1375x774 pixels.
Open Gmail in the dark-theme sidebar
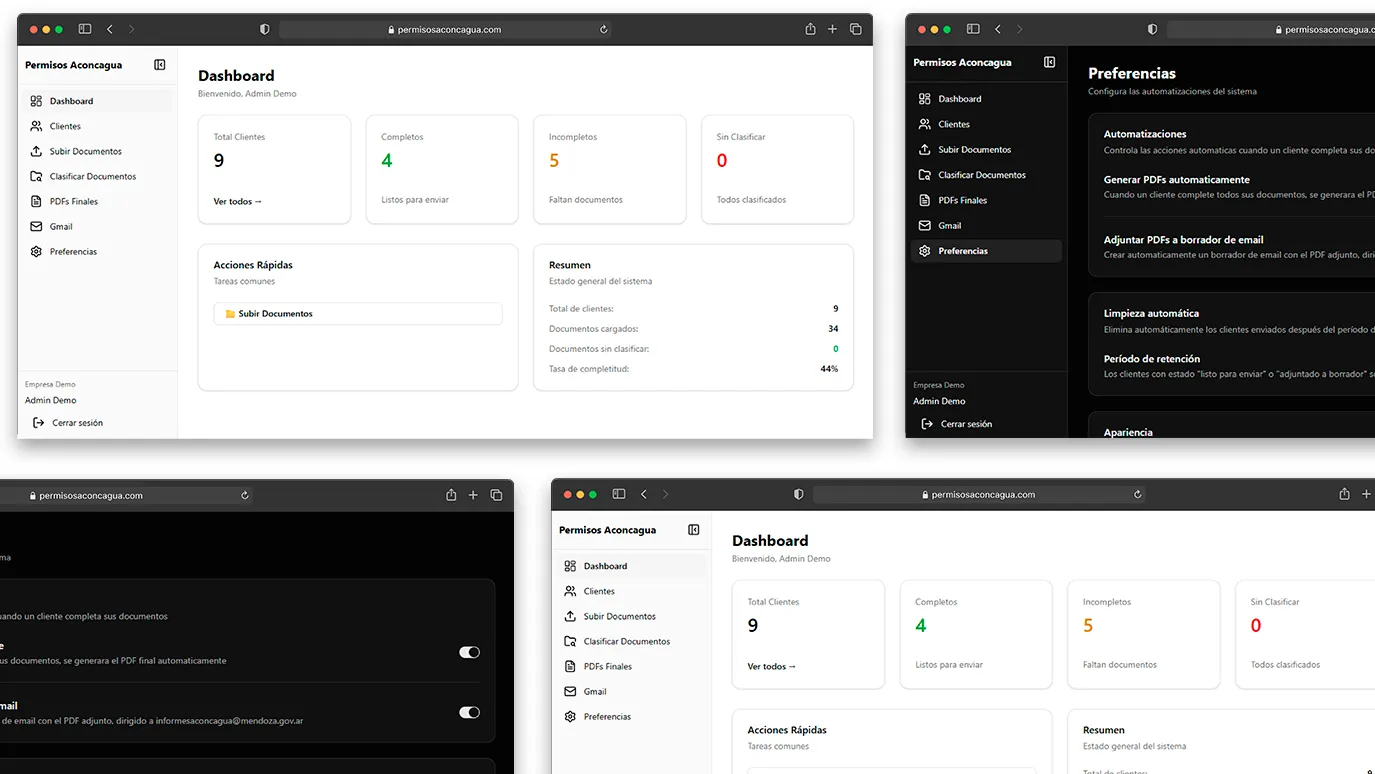point(949,225)
